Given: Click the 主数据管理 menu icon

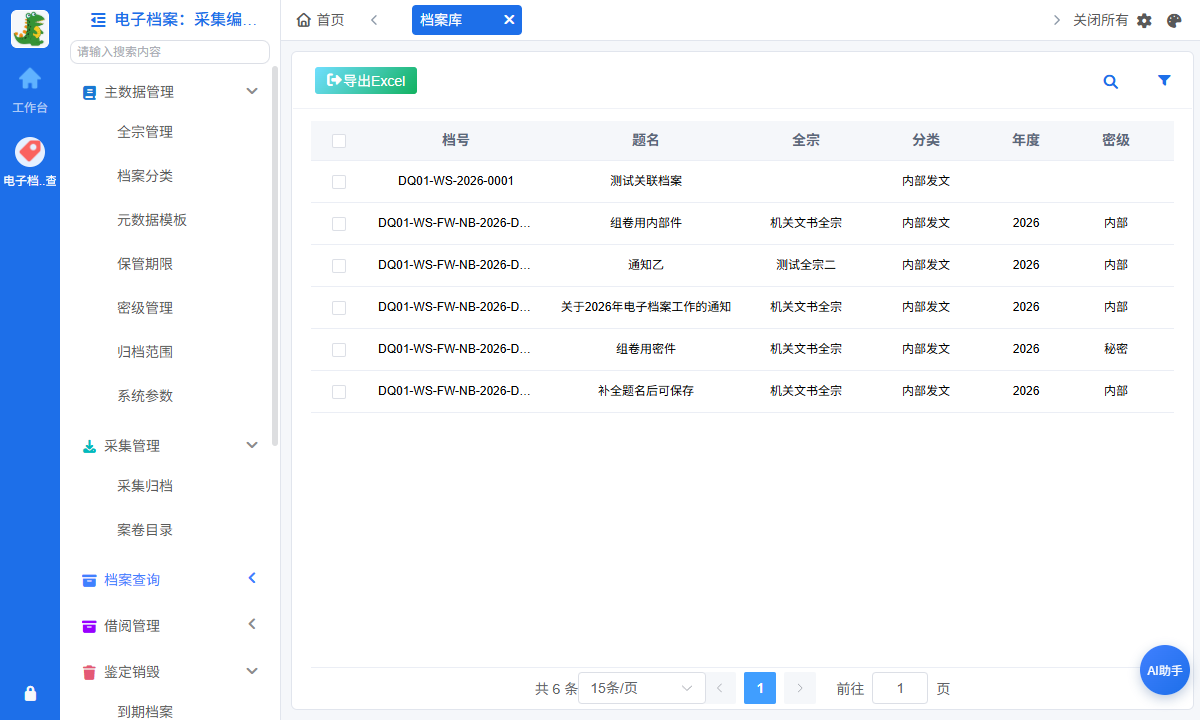Looking at the screenshot, I should (89, 92).
